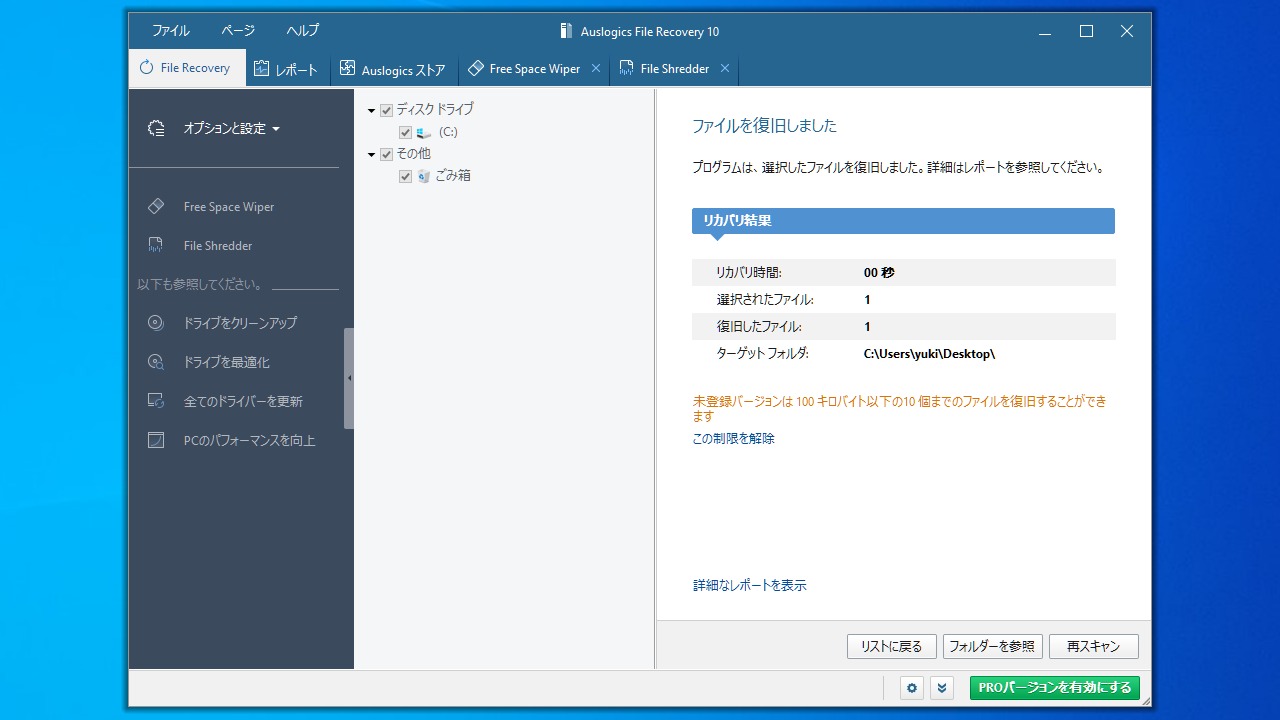Open the ファイル menu
This screenshot has height=720, width=1280.
tap(171, 31)
